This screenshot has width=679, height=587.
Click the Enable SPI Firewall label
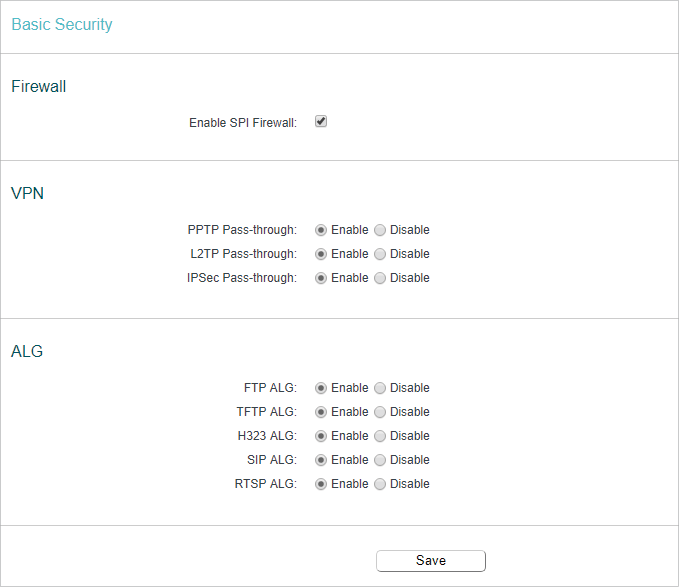pos(243,123)
